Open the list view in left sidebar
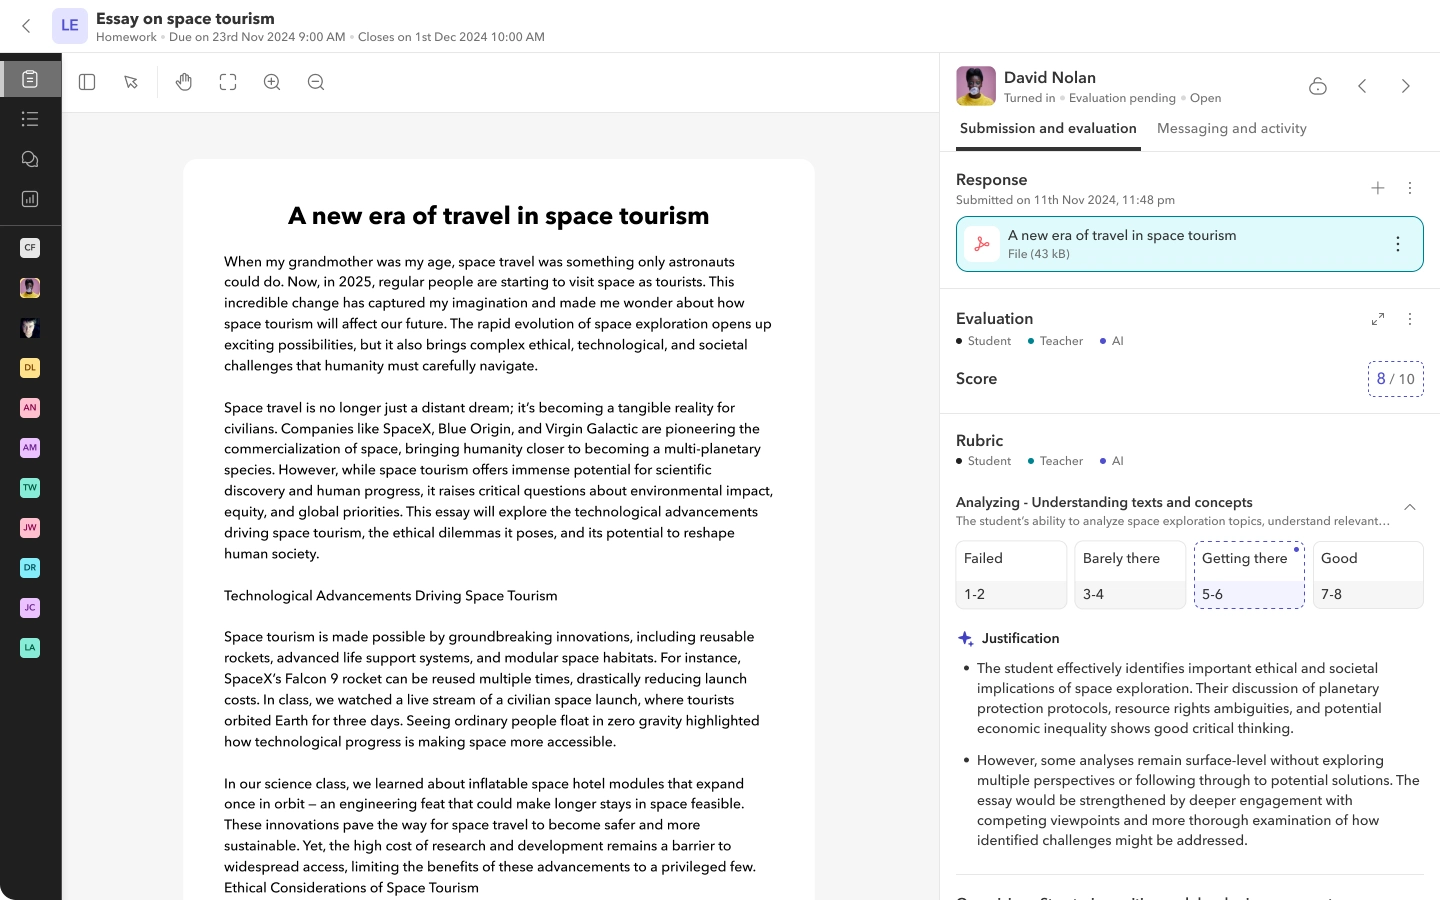The height and width of the screenshot is (900, 1440). [30, 119]
